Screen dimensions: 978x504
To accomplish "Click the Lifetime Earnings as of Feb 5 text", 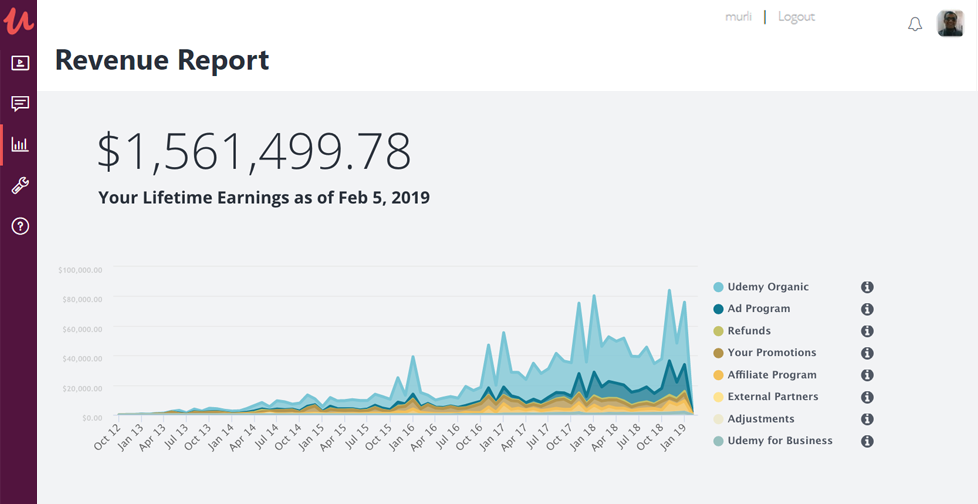I will (x=264, y=198).
